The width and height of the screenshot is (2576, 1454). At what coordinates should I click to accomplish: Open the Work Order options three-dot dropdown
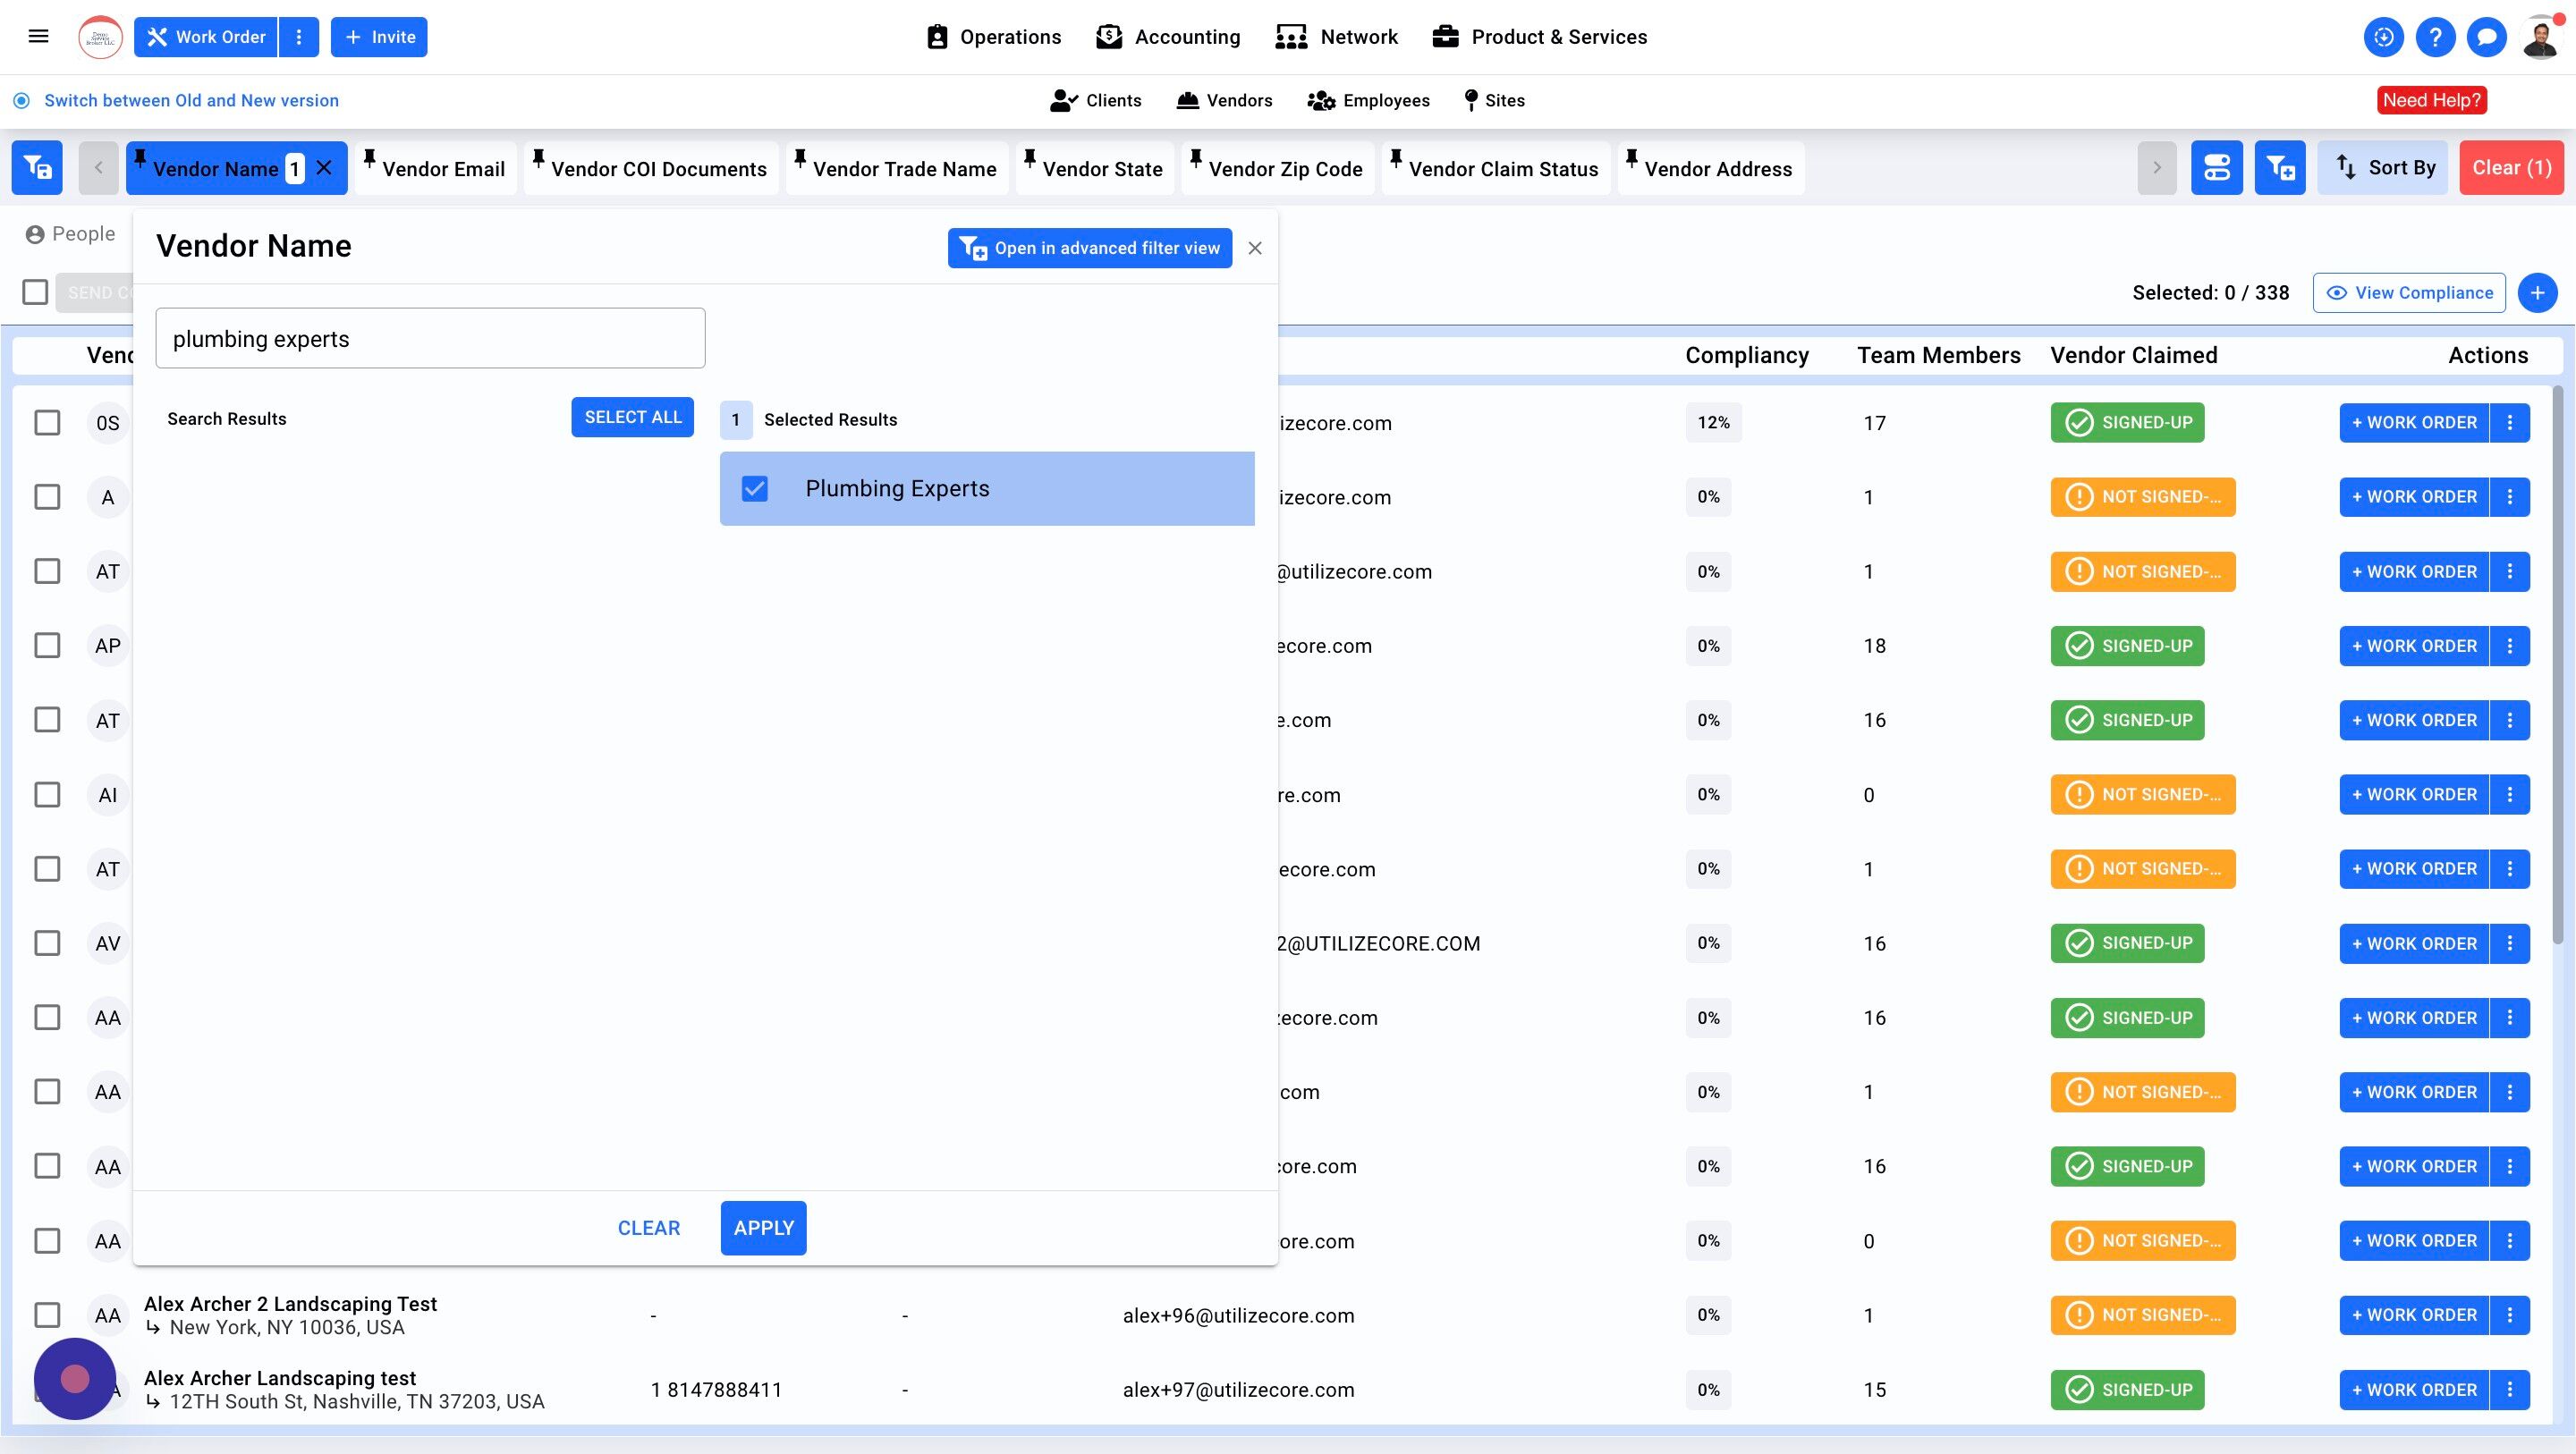(299, 37)
